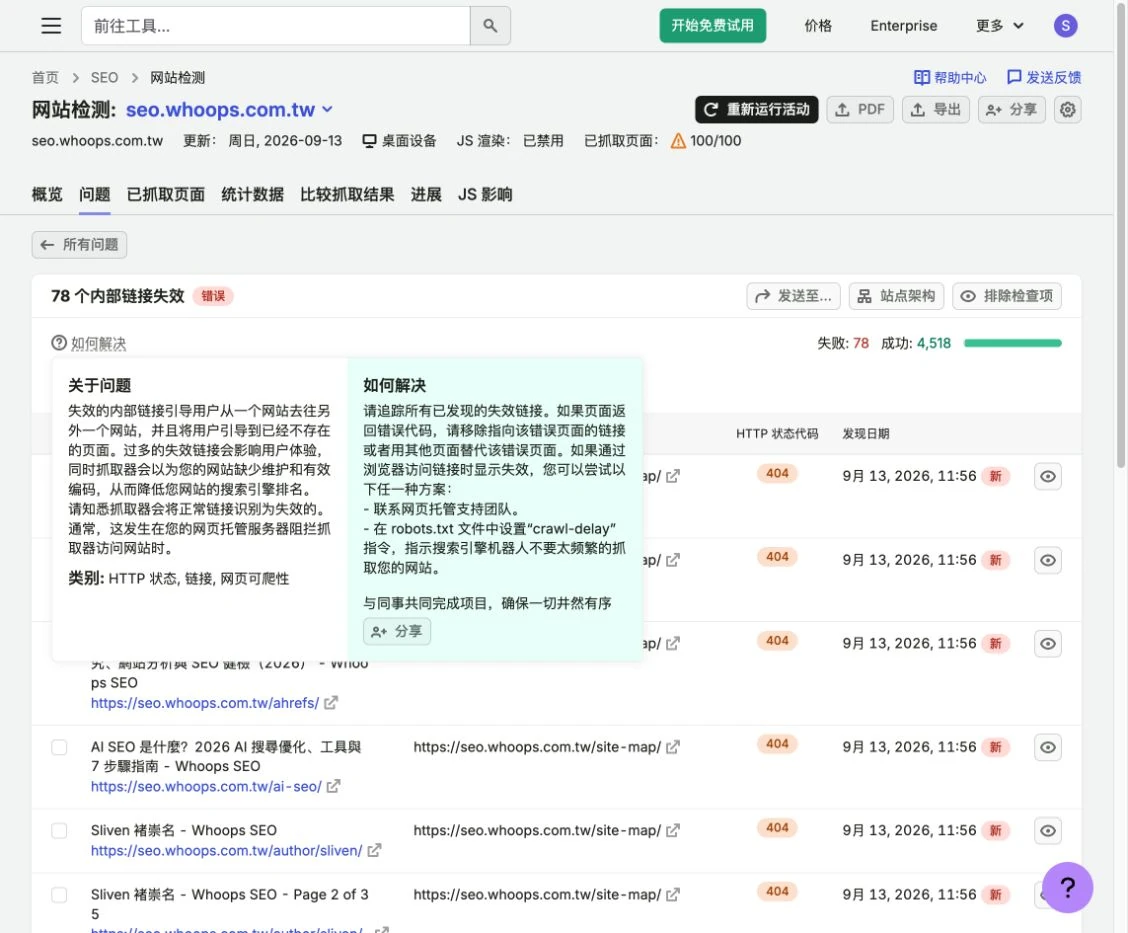This screenshot has height=933, width=1128.
Task: Expand the seo.whoops.com.tw project dropdown
Action: click(327, 109)
